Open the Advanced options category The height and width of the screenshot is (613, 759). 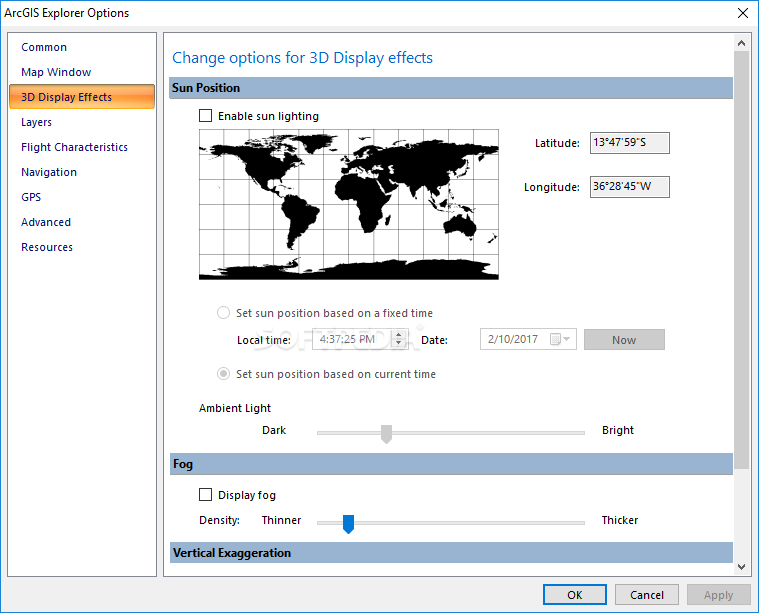point(46,222)
